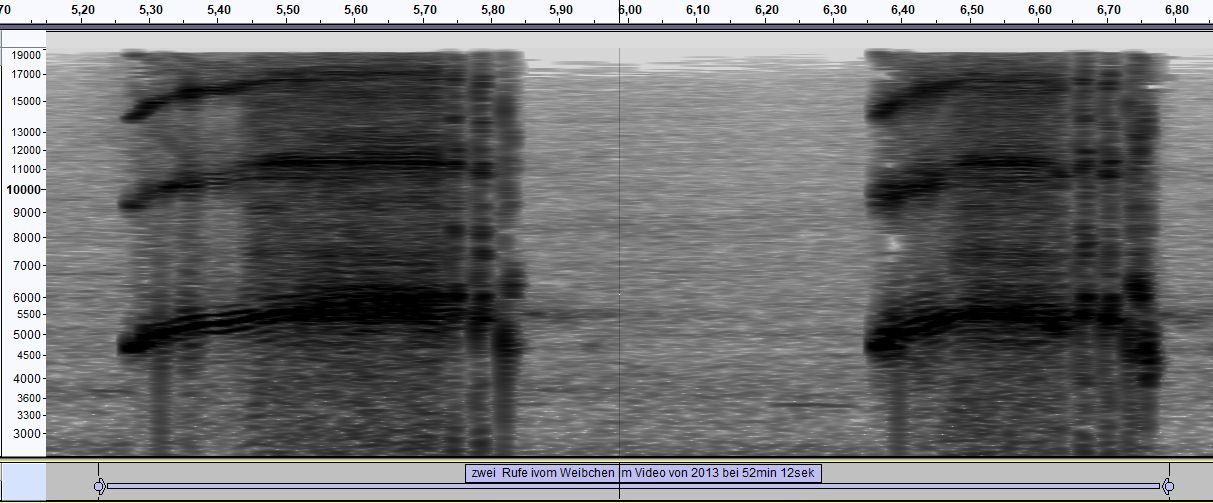Click the 10000 value on the frequency scale
Screen dimensions: 1213x503
23,189
